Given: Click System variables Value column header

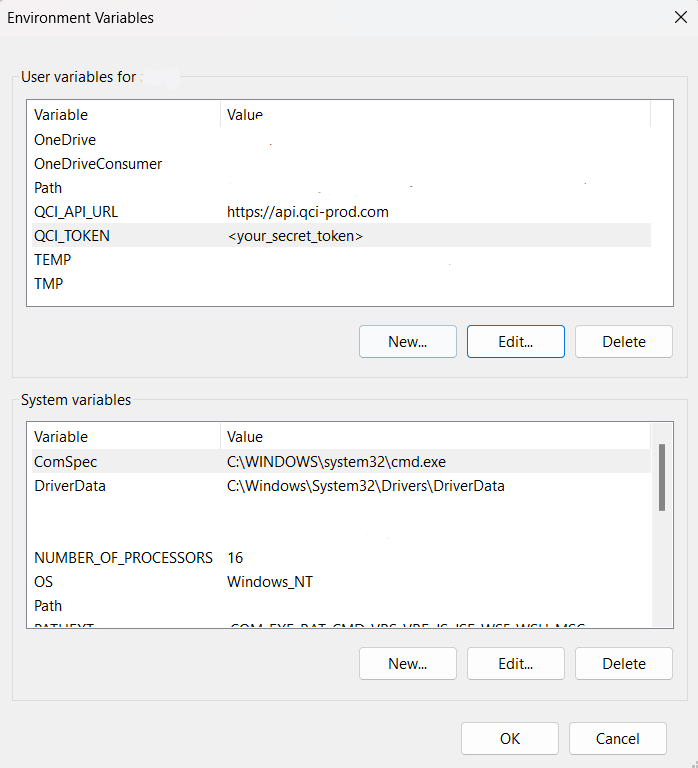Looking at the screenshot, I should coord(435,436).
